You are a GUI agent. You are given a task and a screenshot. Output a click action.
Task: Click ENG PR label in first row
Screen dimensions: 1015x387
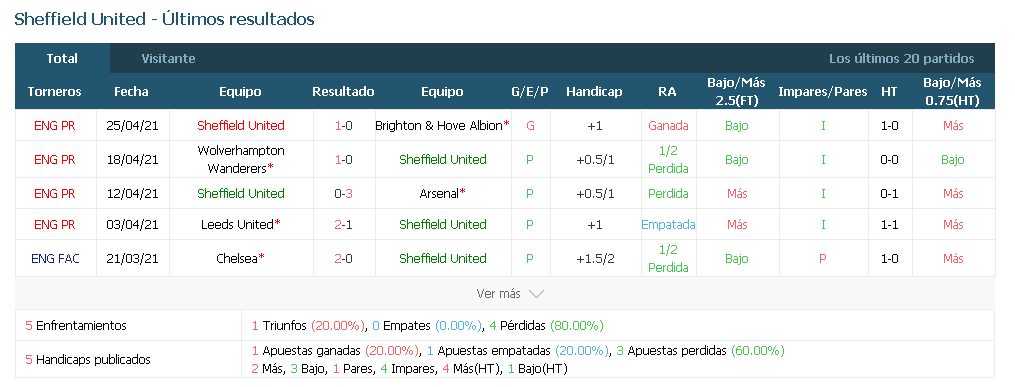[55, 126]
